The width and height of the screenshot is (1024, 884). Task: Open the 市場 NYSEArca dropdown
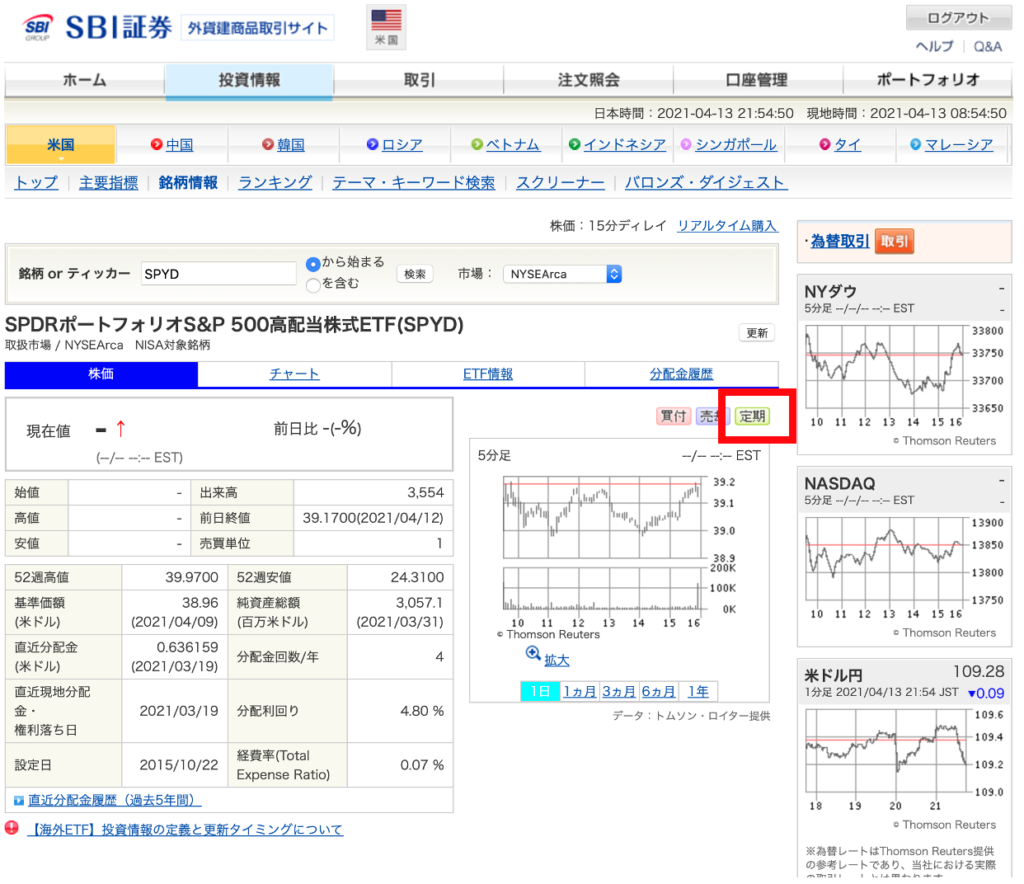562,274
